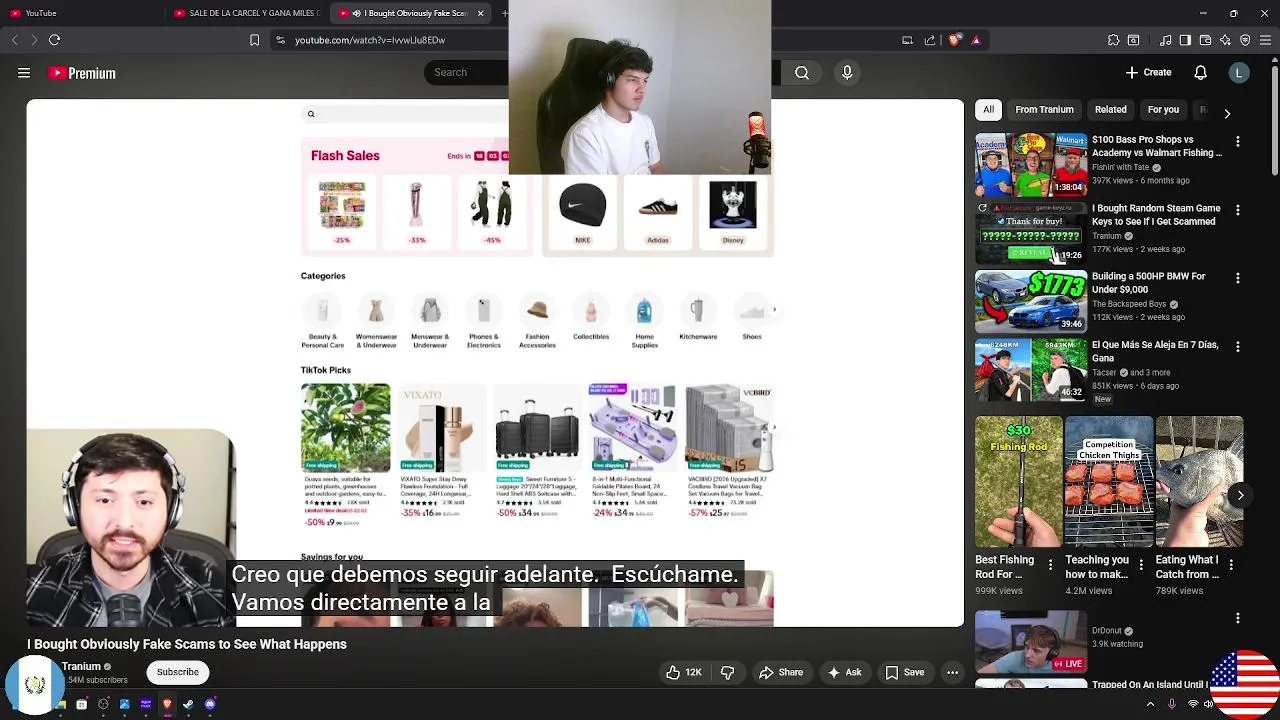Open options for the Teaching you how short

point(1141,565)
